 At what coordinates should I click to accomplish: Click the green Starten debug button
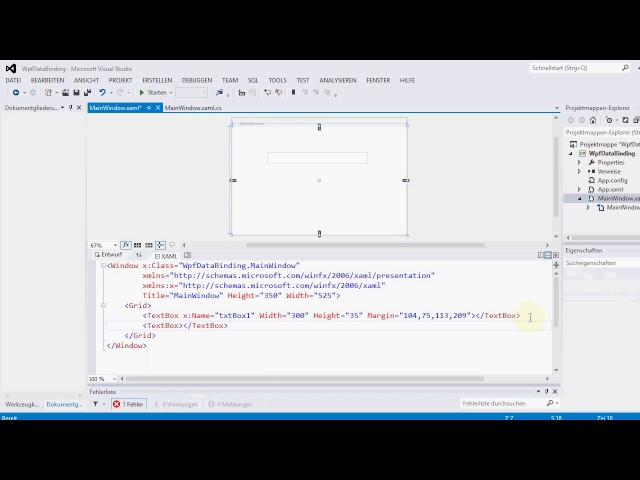pos(152,93)
